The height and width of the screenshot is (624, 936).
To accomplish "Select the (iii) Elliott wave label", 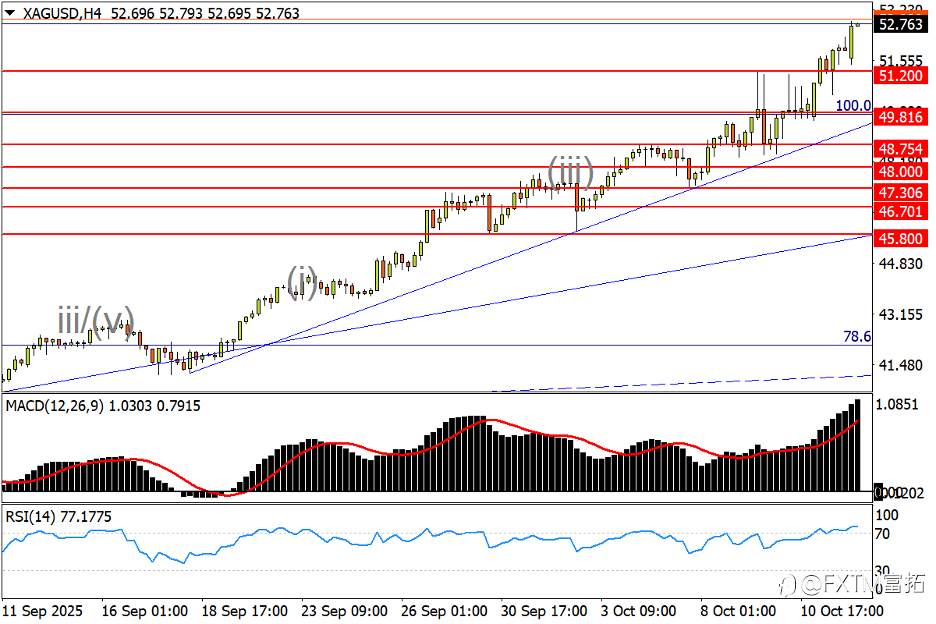I will click(571, 171).
